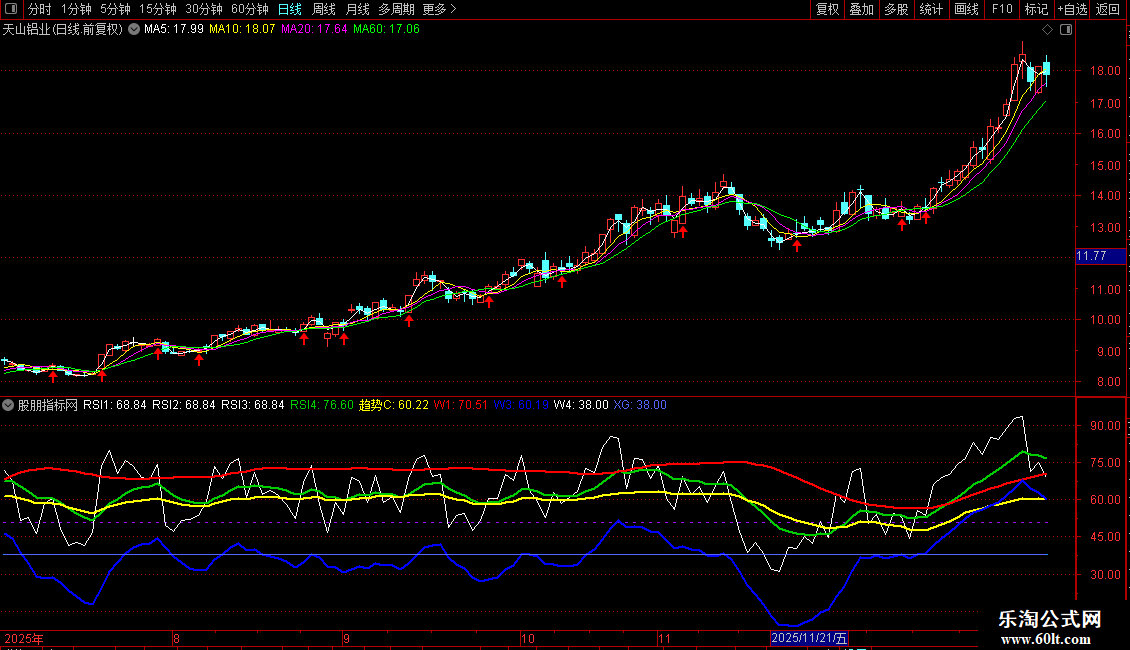Toggle the right side panel icon
The image size is (1130, 650).
click(1066, 30)
